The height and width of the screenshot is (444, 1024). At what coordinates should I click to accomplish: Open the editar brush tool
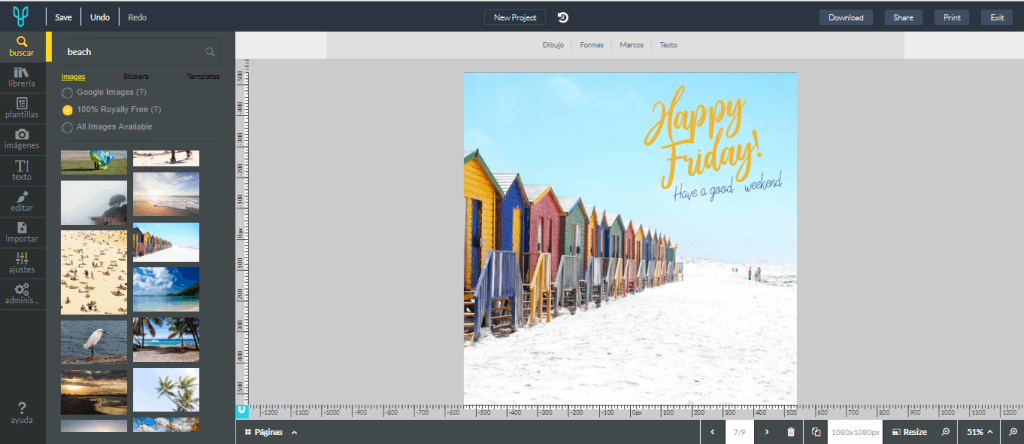coord(22,201)
